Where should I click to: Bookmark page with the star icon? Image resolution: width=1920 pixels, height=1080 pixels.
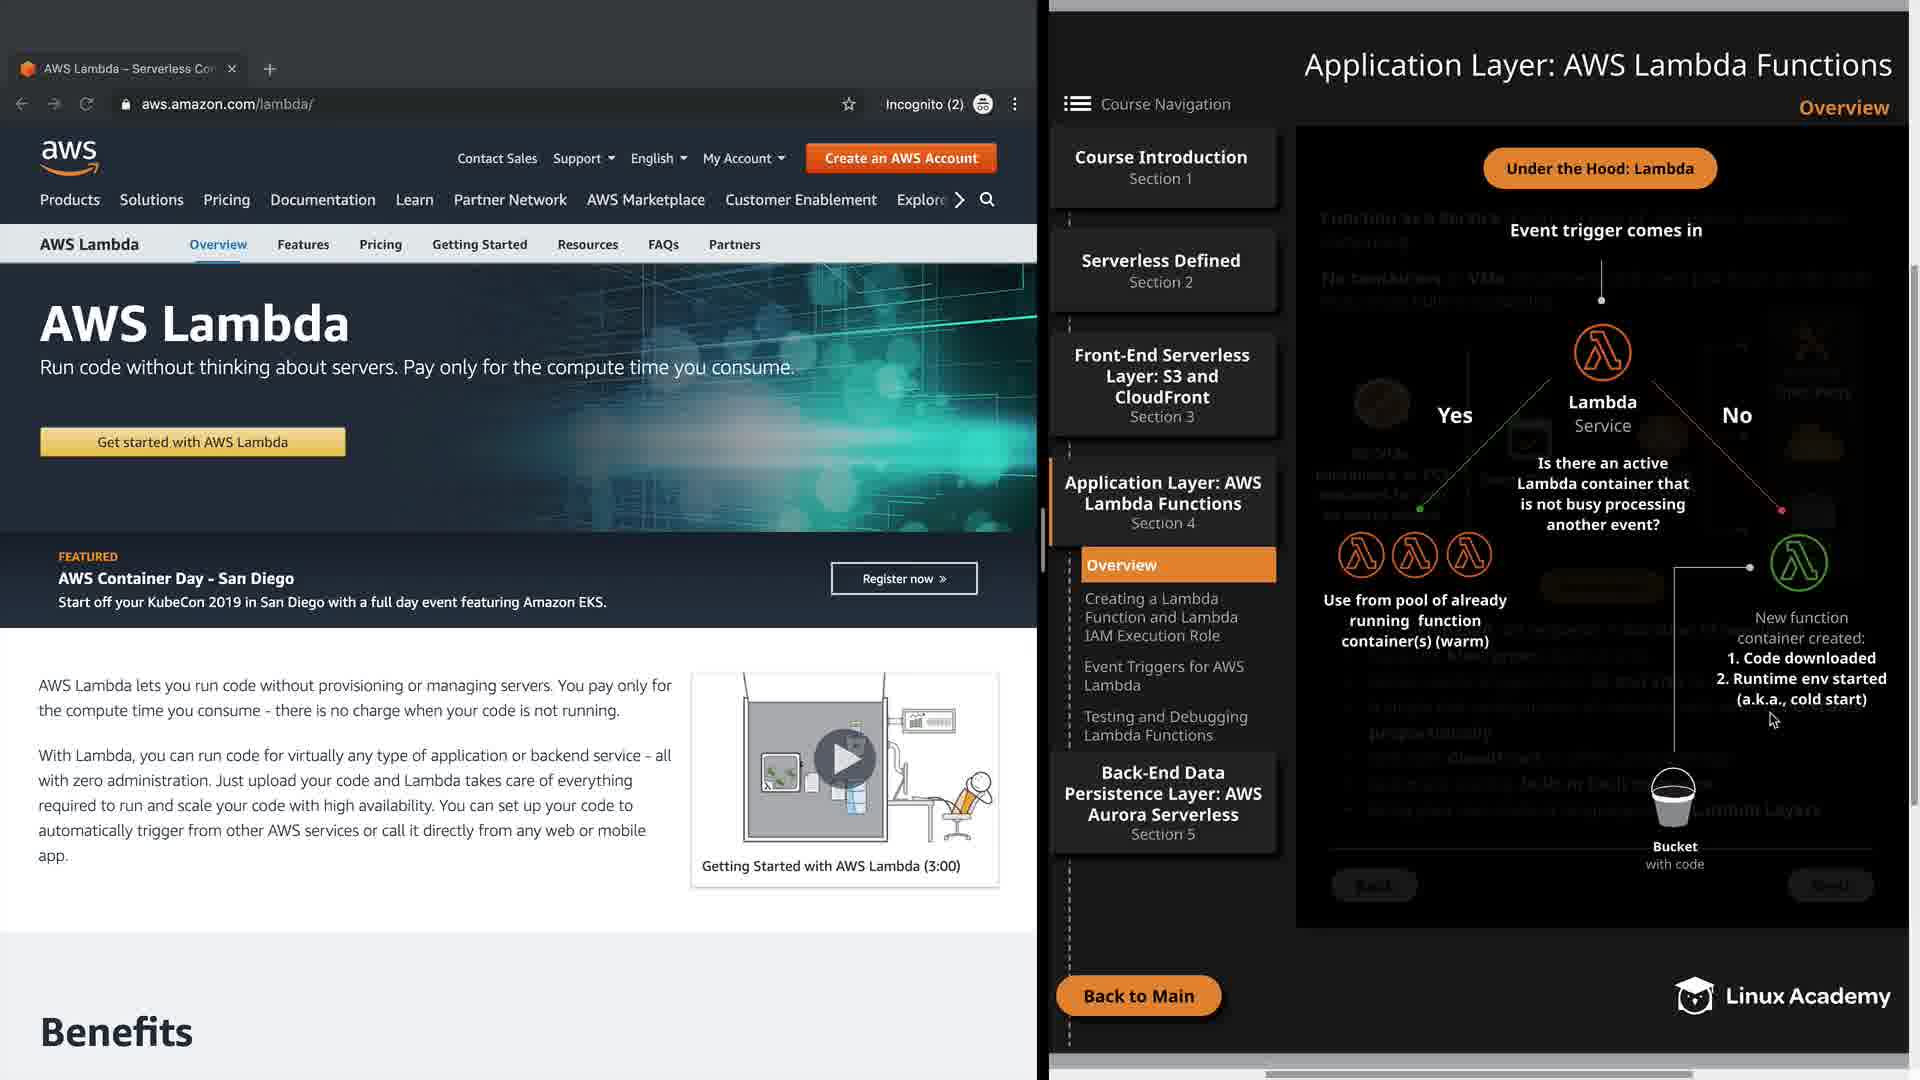tap(849, 104)
